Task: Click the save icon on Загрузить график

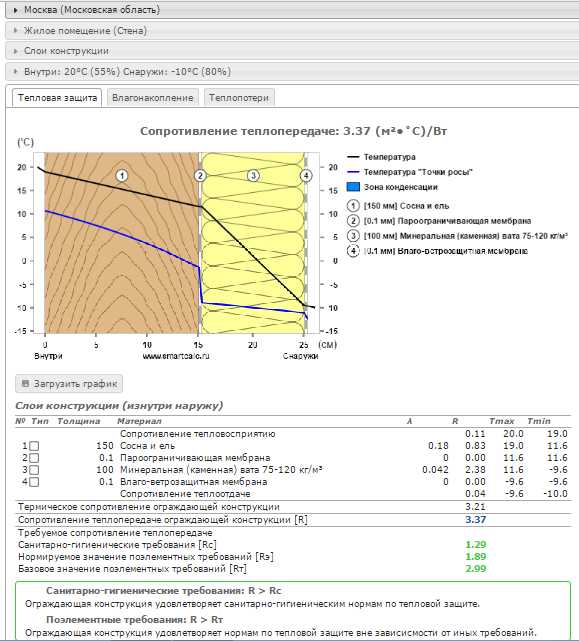Action: (x=25, y=383)
